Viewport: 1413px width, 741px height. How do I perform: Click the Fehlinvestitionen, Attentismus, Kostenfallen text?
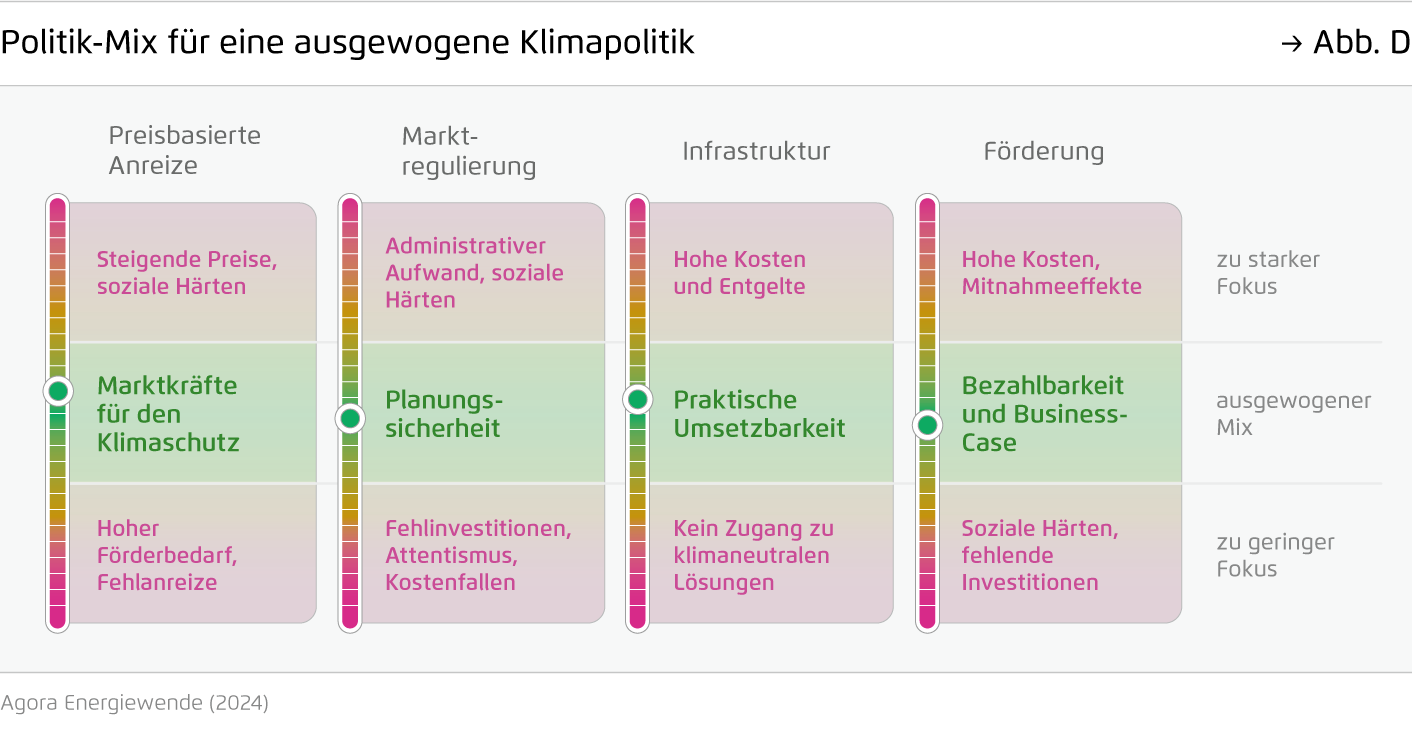point(478,555)
